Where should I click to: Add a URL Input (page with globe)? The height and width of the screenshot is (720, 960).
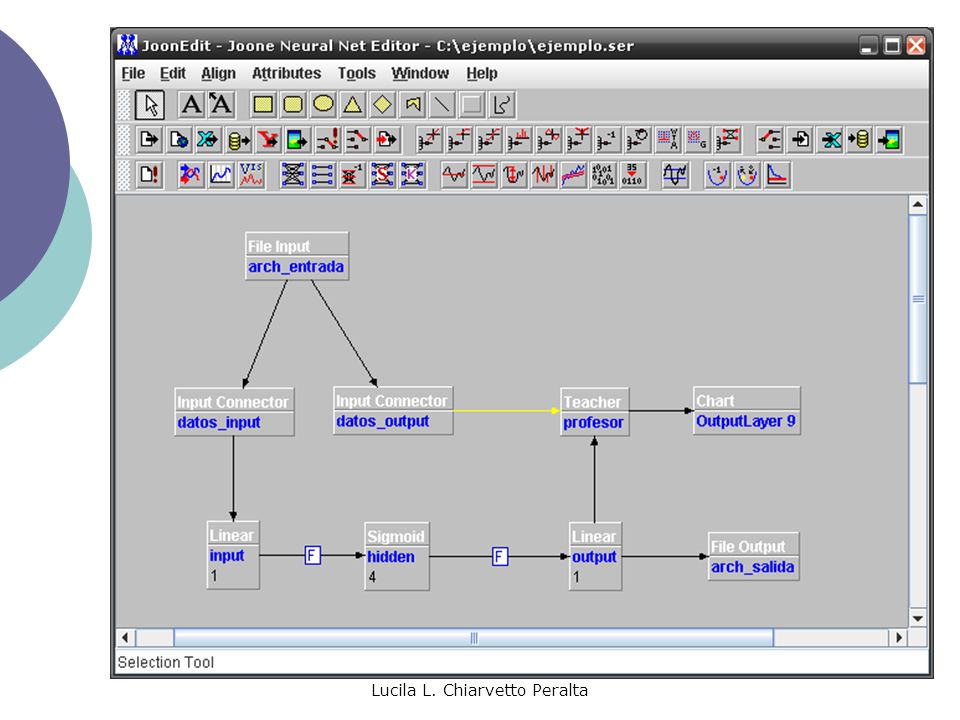point(179,140)
